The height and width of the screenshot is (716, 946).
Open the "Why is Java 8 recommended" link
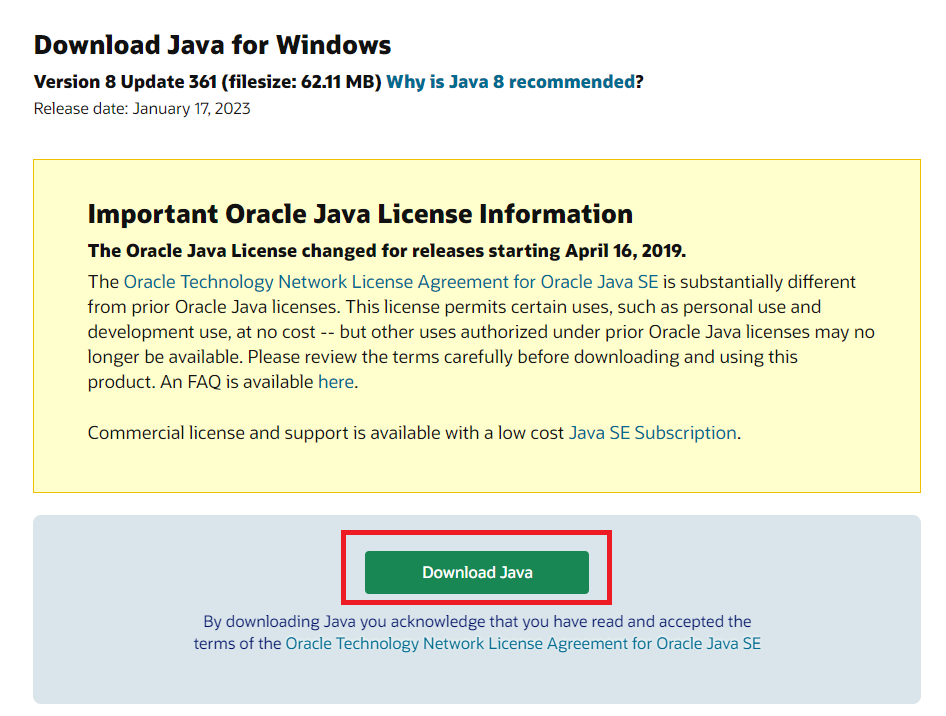(510, 81)
